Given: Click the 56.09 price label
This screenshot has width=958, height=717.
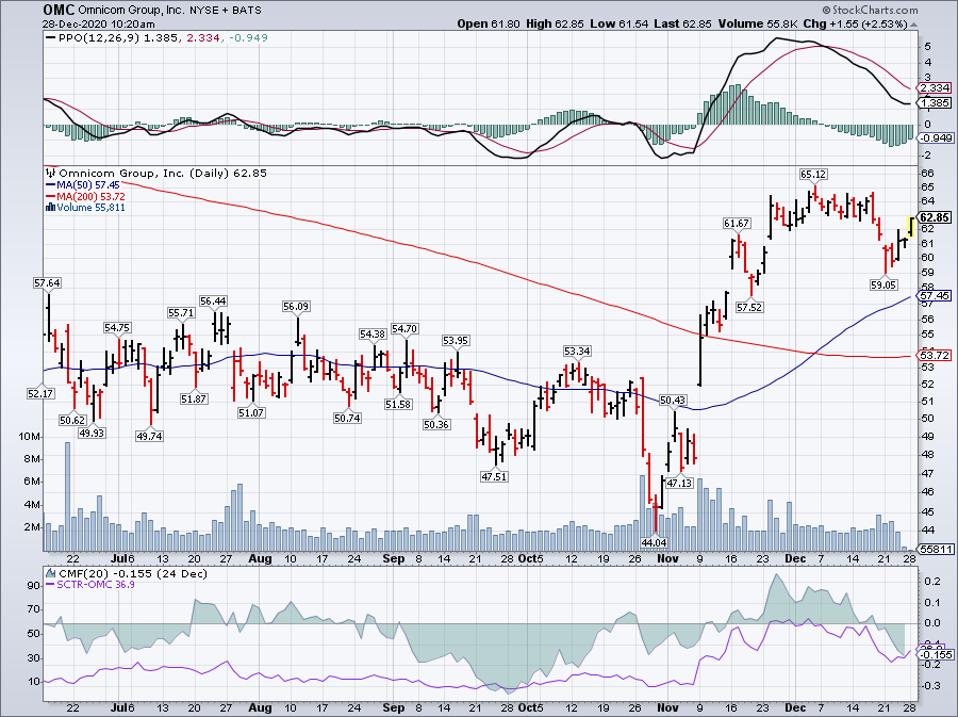Looking at the screenshot, I should point(296,306).
